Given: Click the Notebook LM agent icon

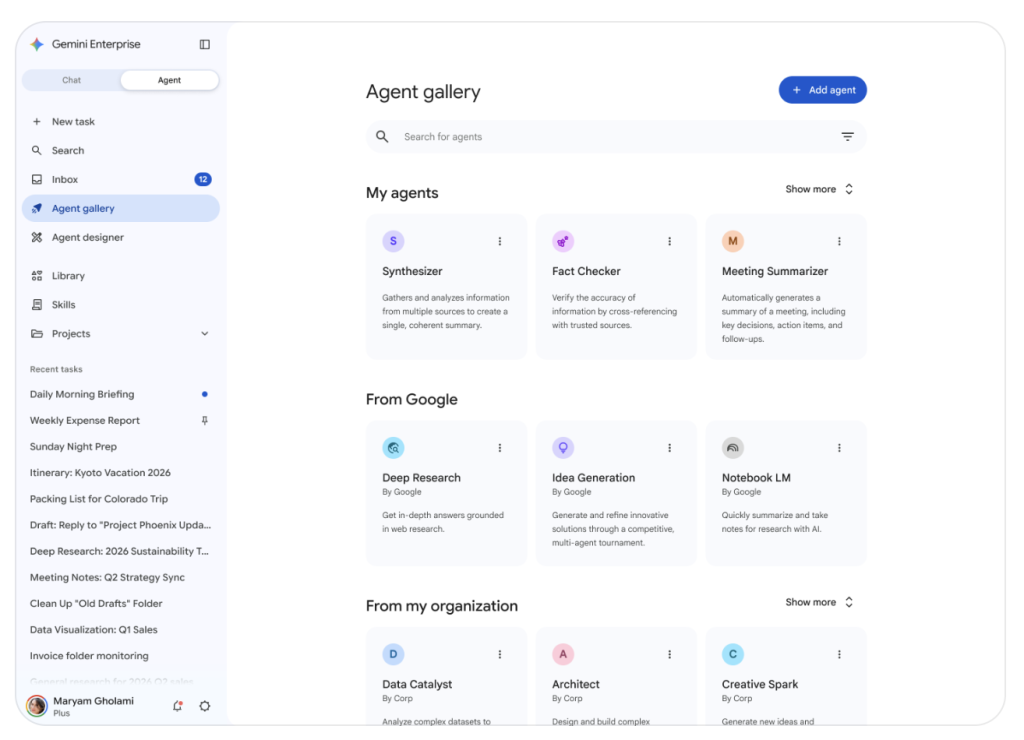Looking at the screenshot, I should (733, 447).
